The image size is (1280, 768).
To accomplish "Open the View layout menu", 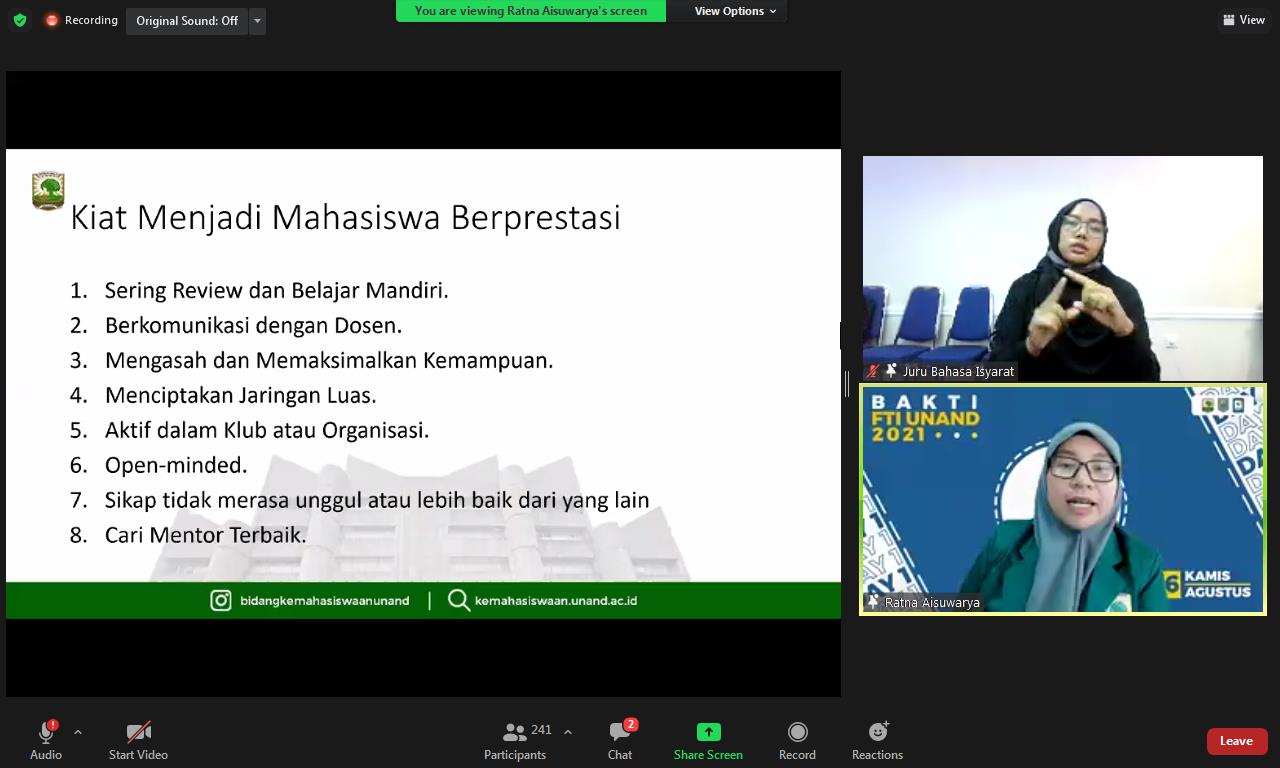I will (x=1244, y=20).
